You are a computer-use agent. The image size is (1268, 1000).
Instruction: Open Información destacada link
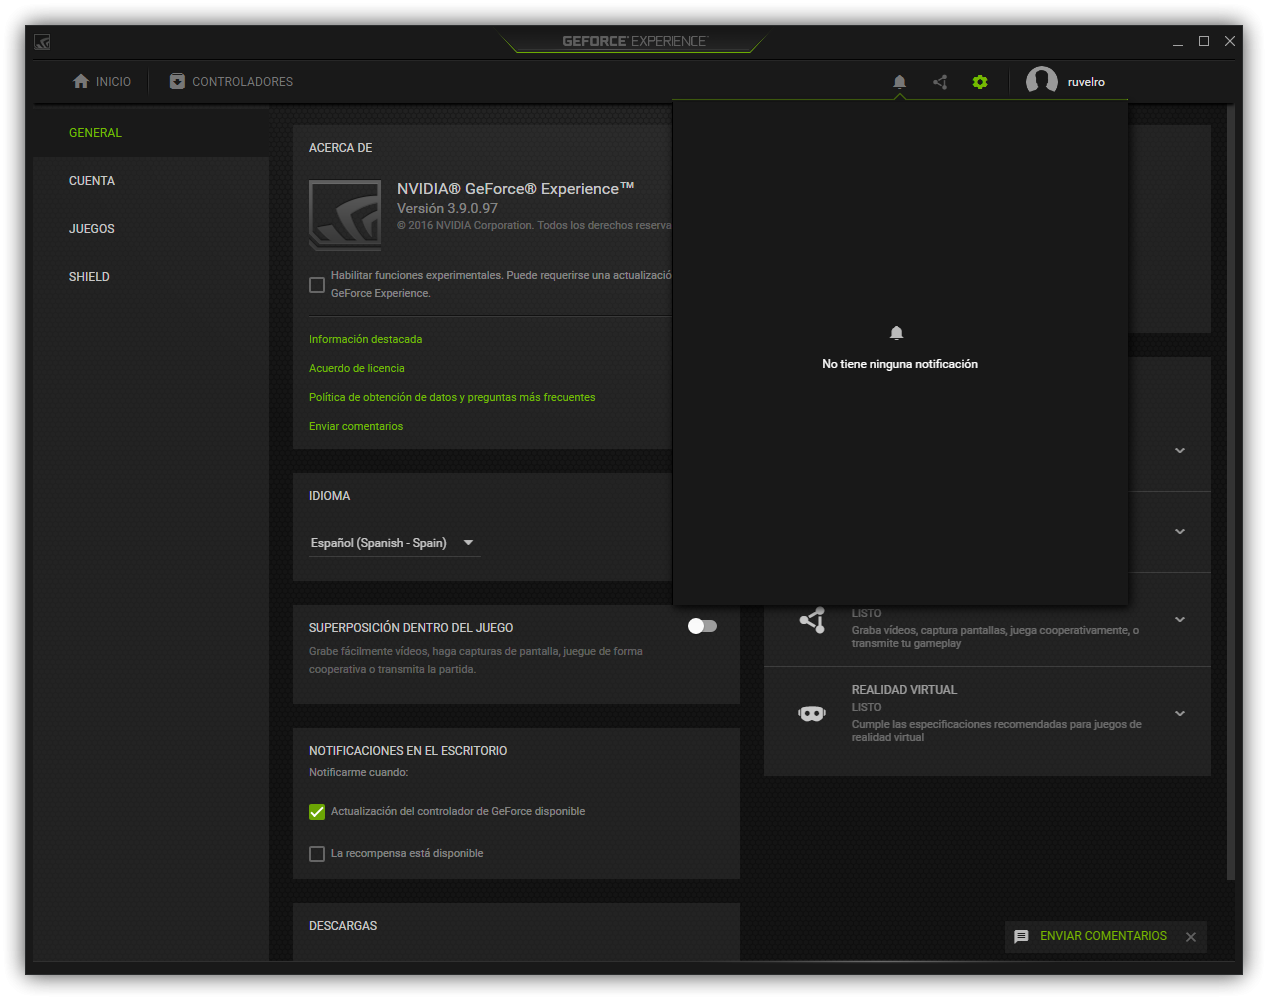coord(365,339)
